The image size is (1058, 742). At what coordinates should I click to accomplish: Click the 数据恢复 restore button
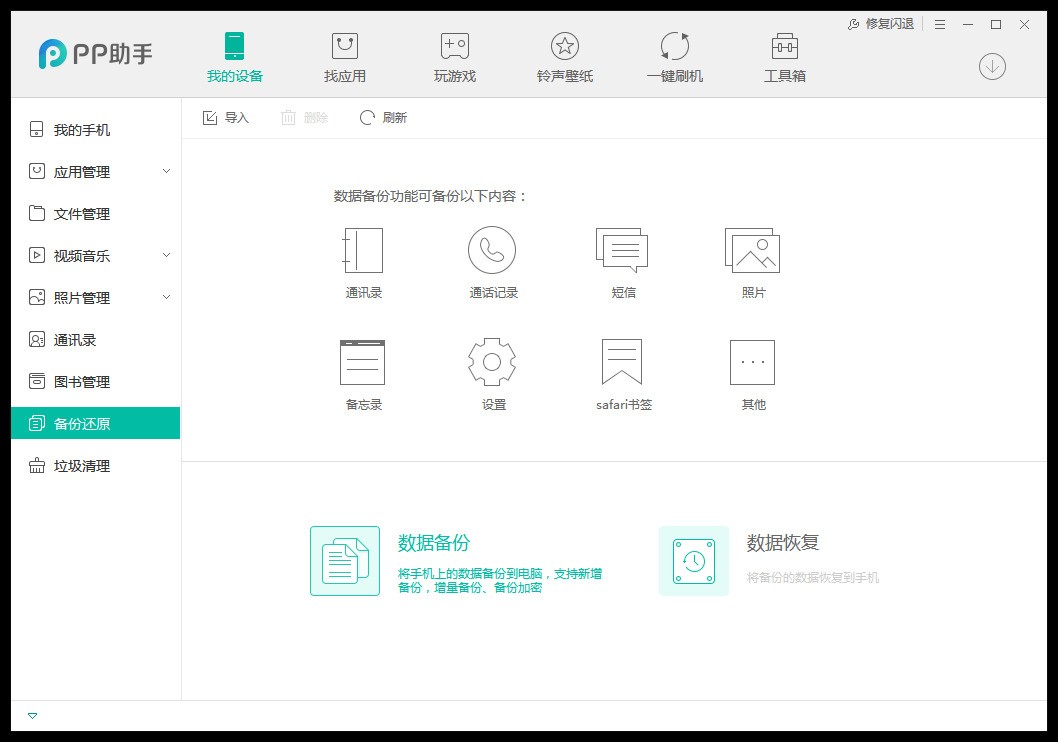694,561
